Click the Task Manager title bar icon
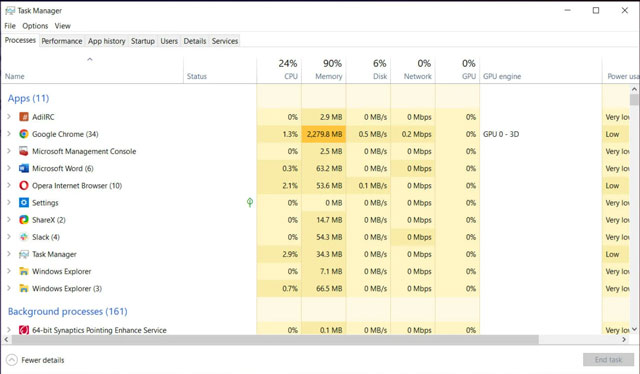 tap(10, 11)
